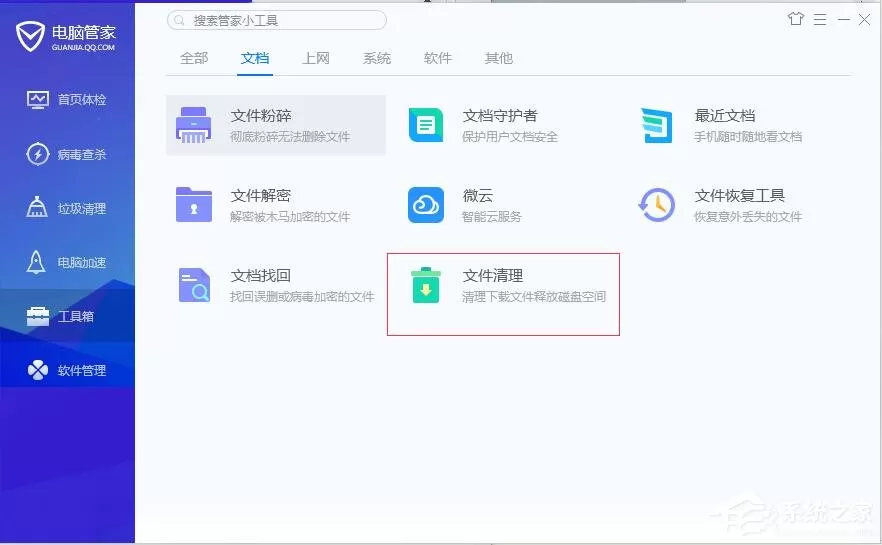Go to 首页体检 in sidebar

click(67, 100)
